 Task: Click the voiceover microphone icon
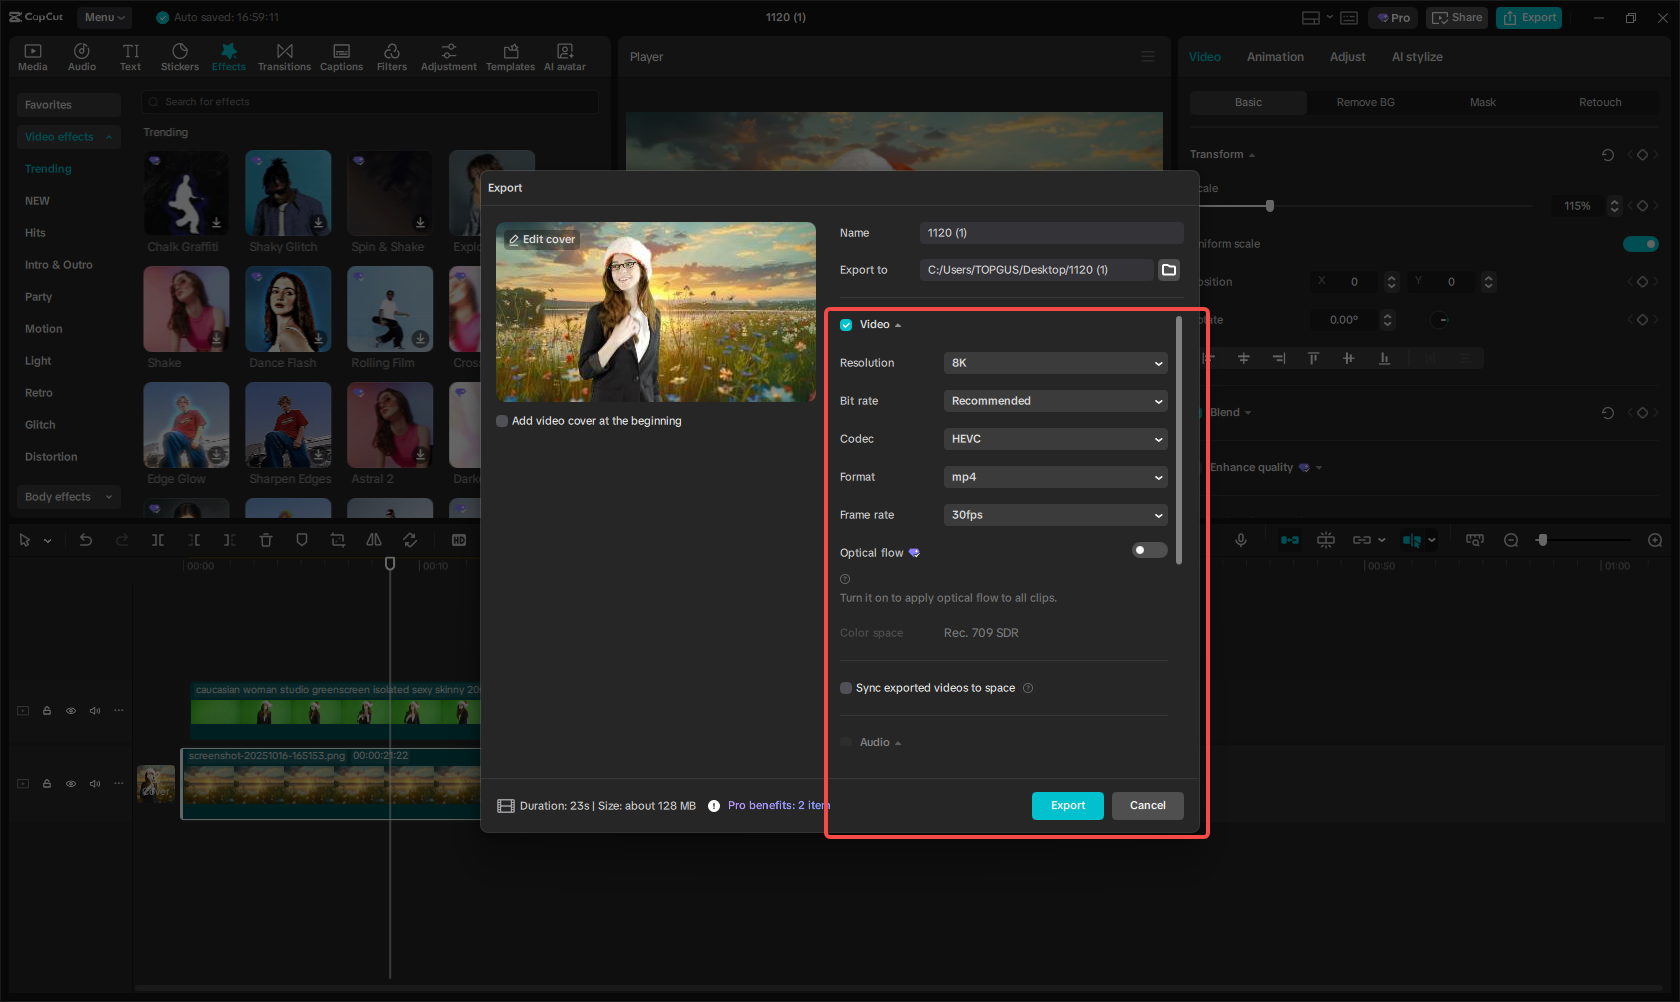tap(1241, 540)
